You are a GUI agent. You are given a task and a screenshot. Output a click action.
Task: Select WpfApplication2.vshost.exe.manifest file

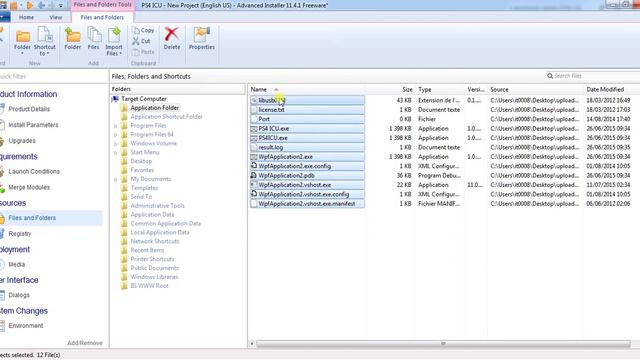pos(307,204)
